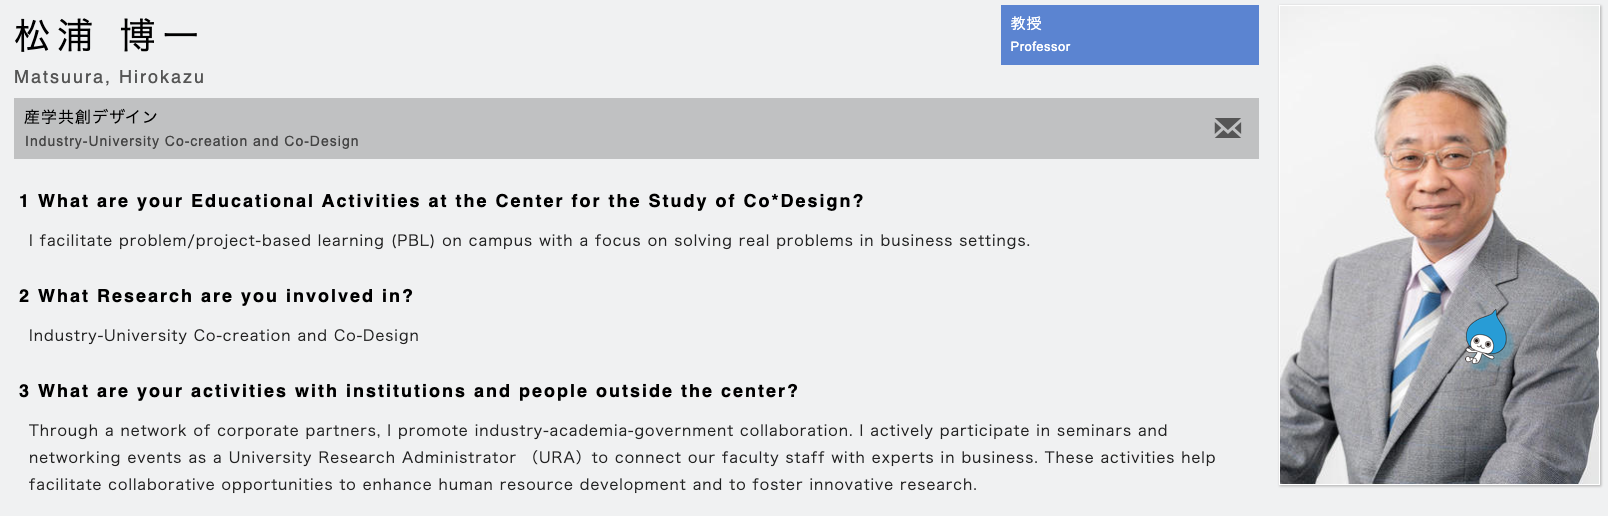
Task: Click the envelope email icon
Action: (x=1227, y=128)
